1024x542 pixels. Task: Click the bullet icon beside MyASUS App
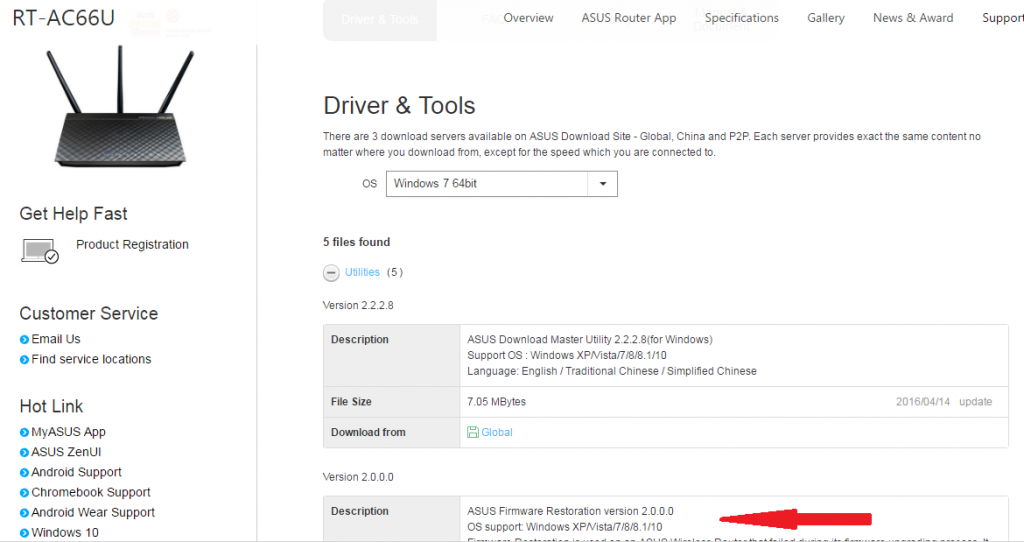tap(24, 432)
